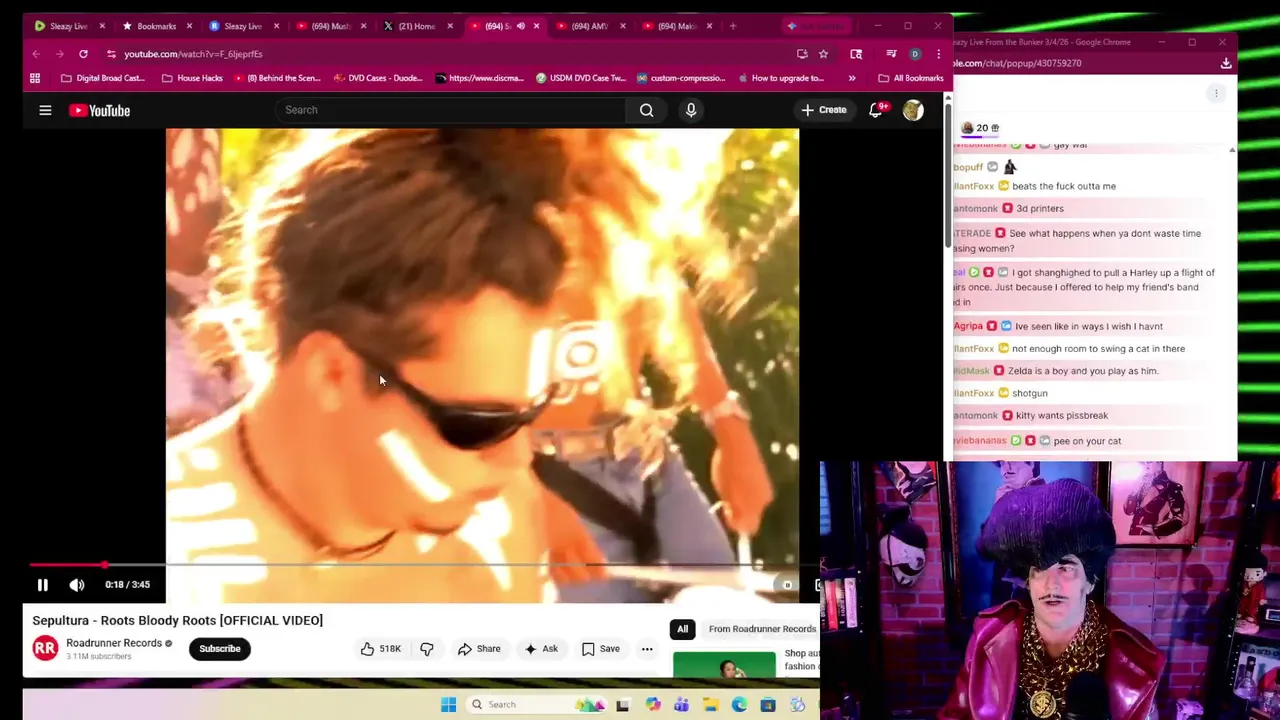
Task: Open Chrome media controls icon
Action: pyautogui.click(x=890, y=54)
